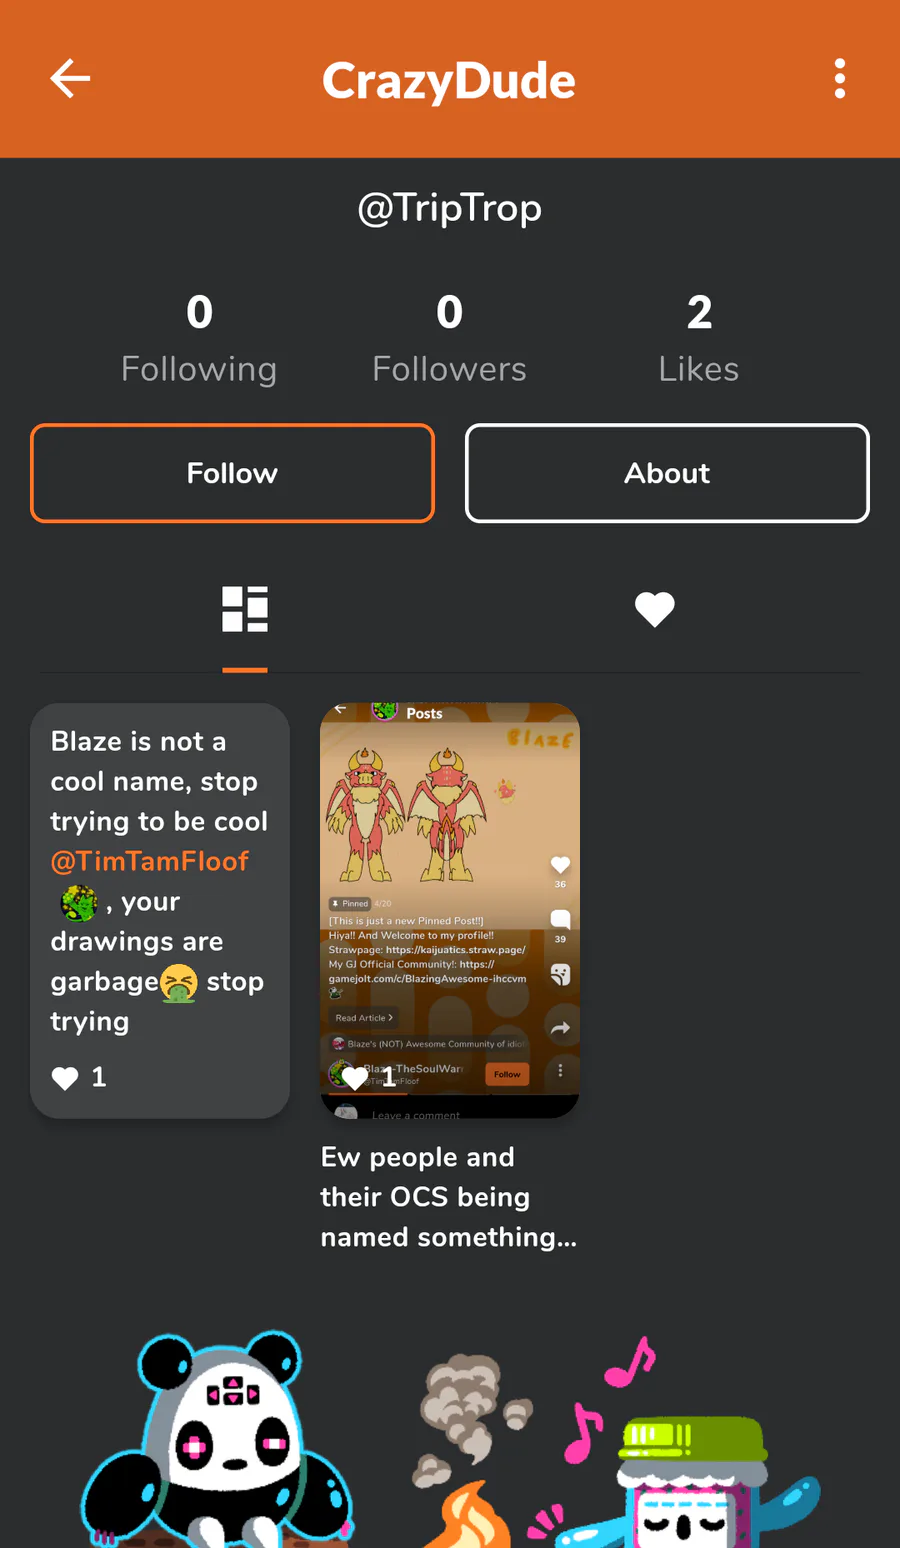Open the Ew people and their OCS caption
The height and width of the screenshot is (1548, 900).
coord(449,1197)
